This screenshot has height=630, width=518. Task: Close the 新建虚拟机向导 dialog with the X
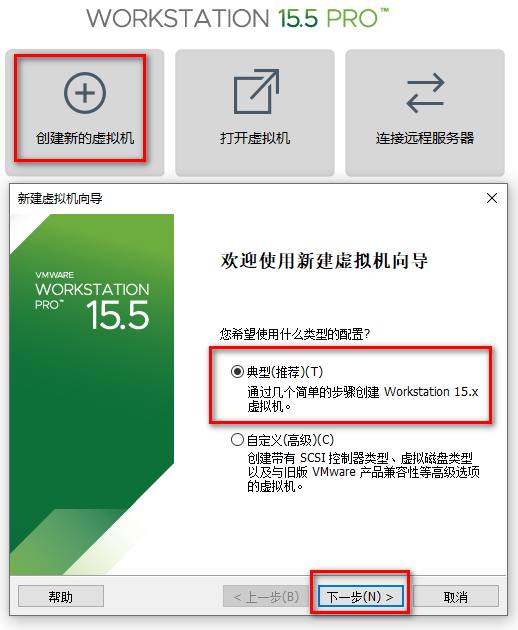click(x=492, y=198)
